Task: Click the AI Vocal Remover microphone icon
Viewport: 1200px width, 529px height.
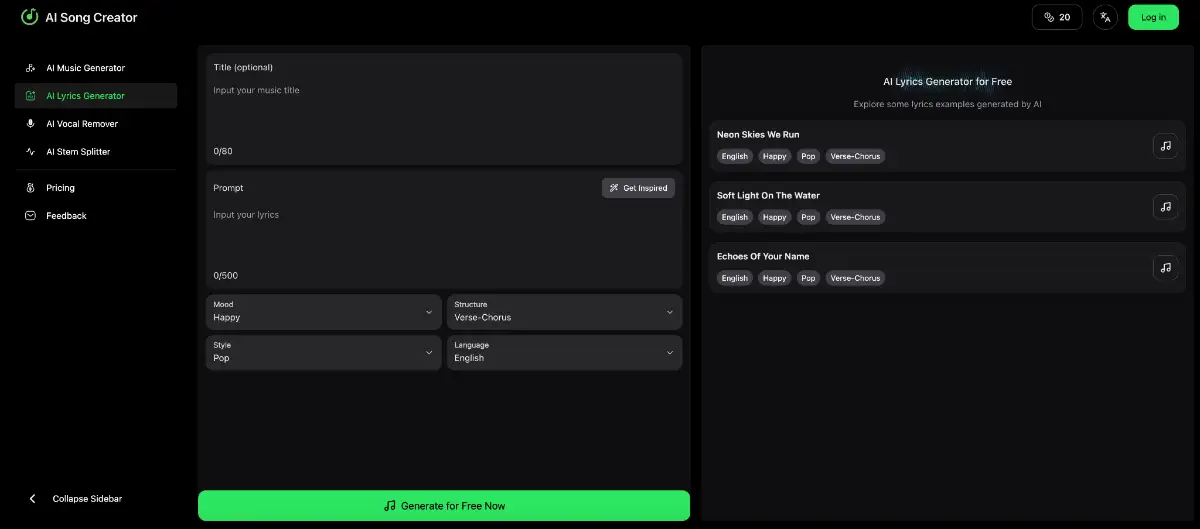Action: 31,124
